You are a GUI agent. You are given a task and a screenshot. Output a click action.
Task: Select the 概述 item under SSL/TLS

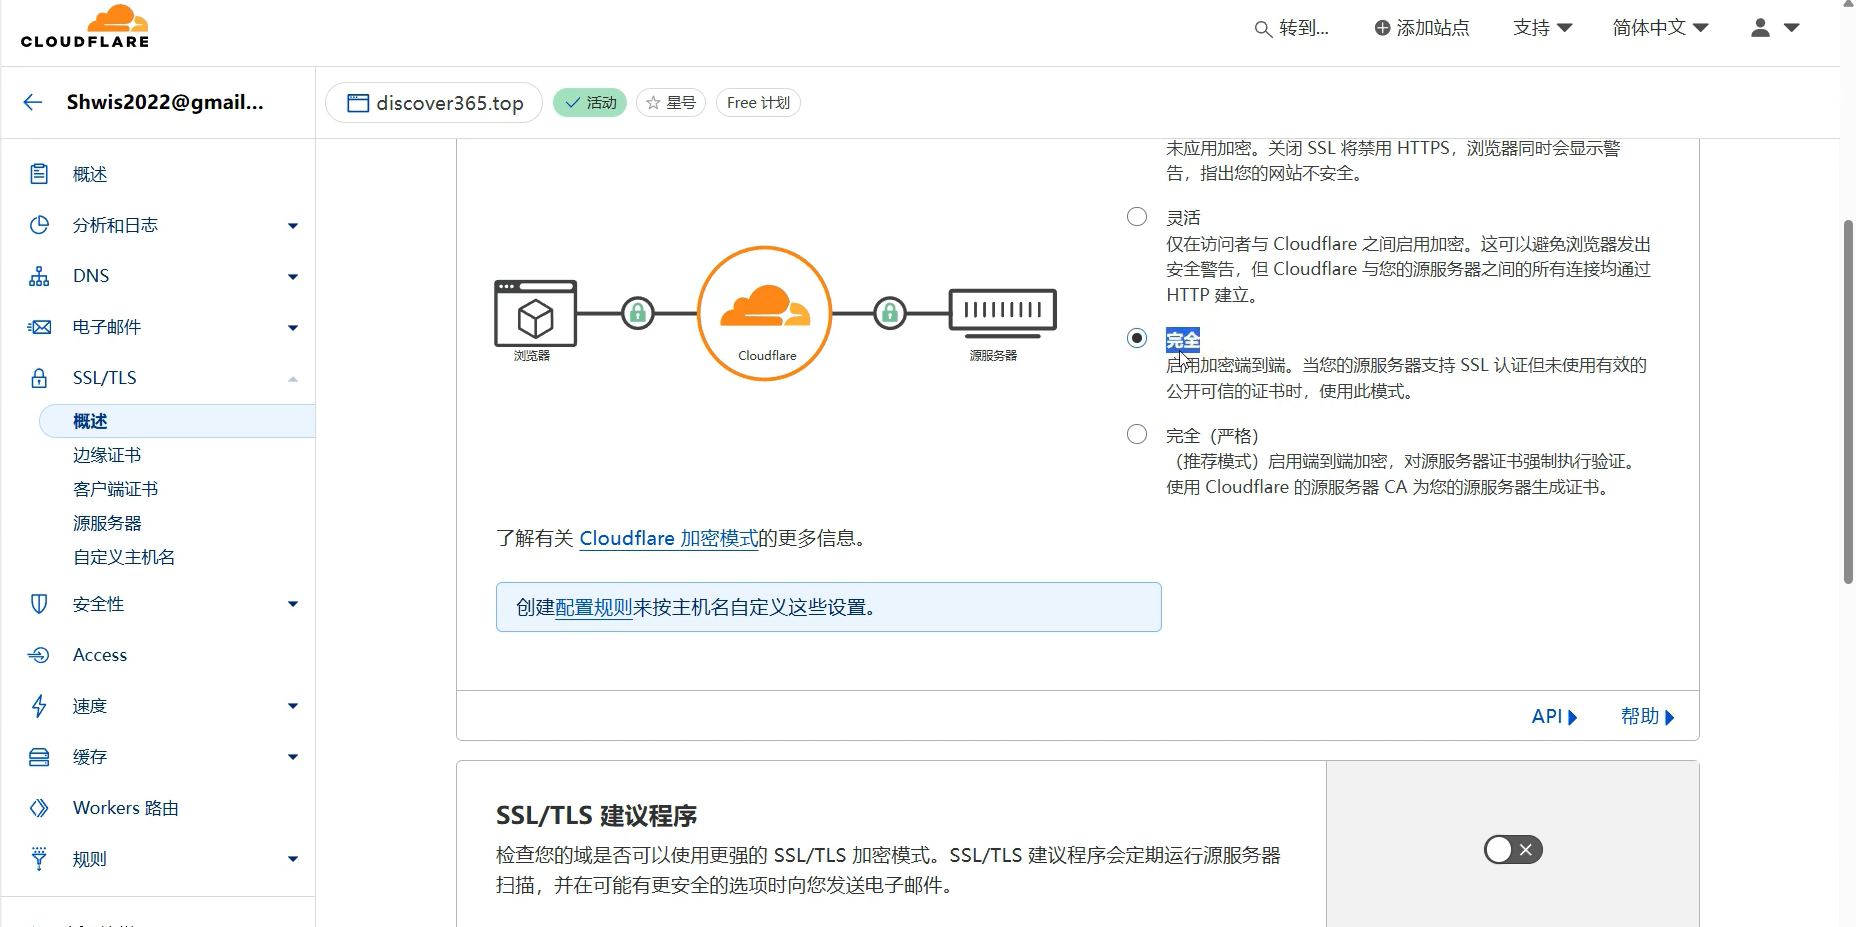(x=177, y=421)
